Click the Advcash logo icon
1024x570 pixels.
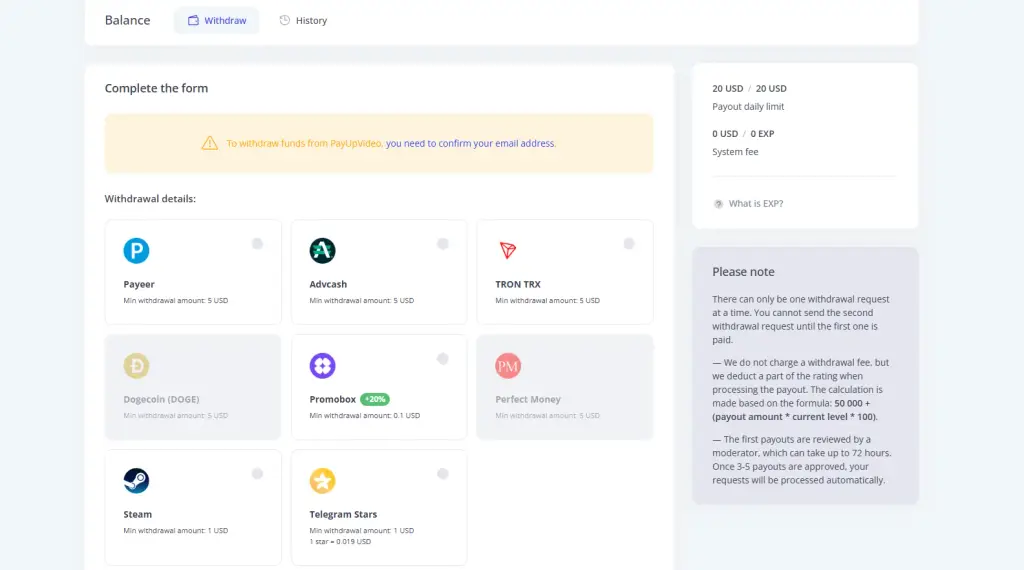click(x=323, y=251)
